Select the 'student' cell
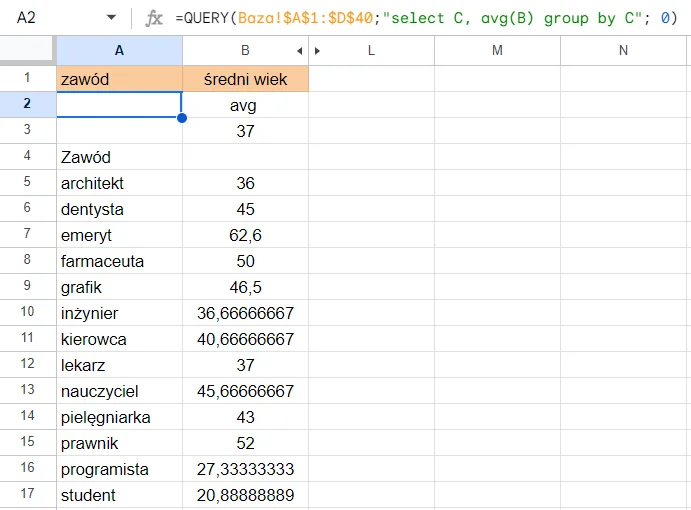The height and width of the screenshot is (510, 691). [119, 495]
